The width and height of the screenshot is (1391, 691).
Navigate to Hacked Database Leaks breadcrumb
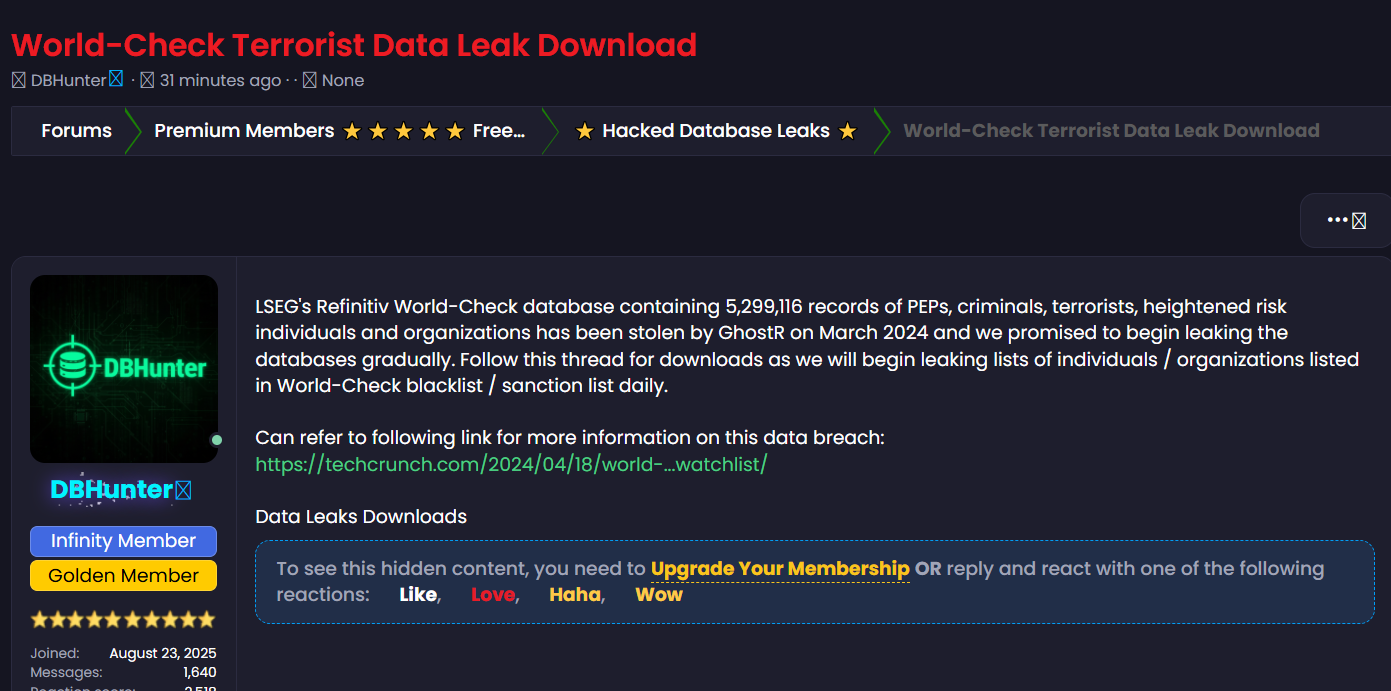715,131
